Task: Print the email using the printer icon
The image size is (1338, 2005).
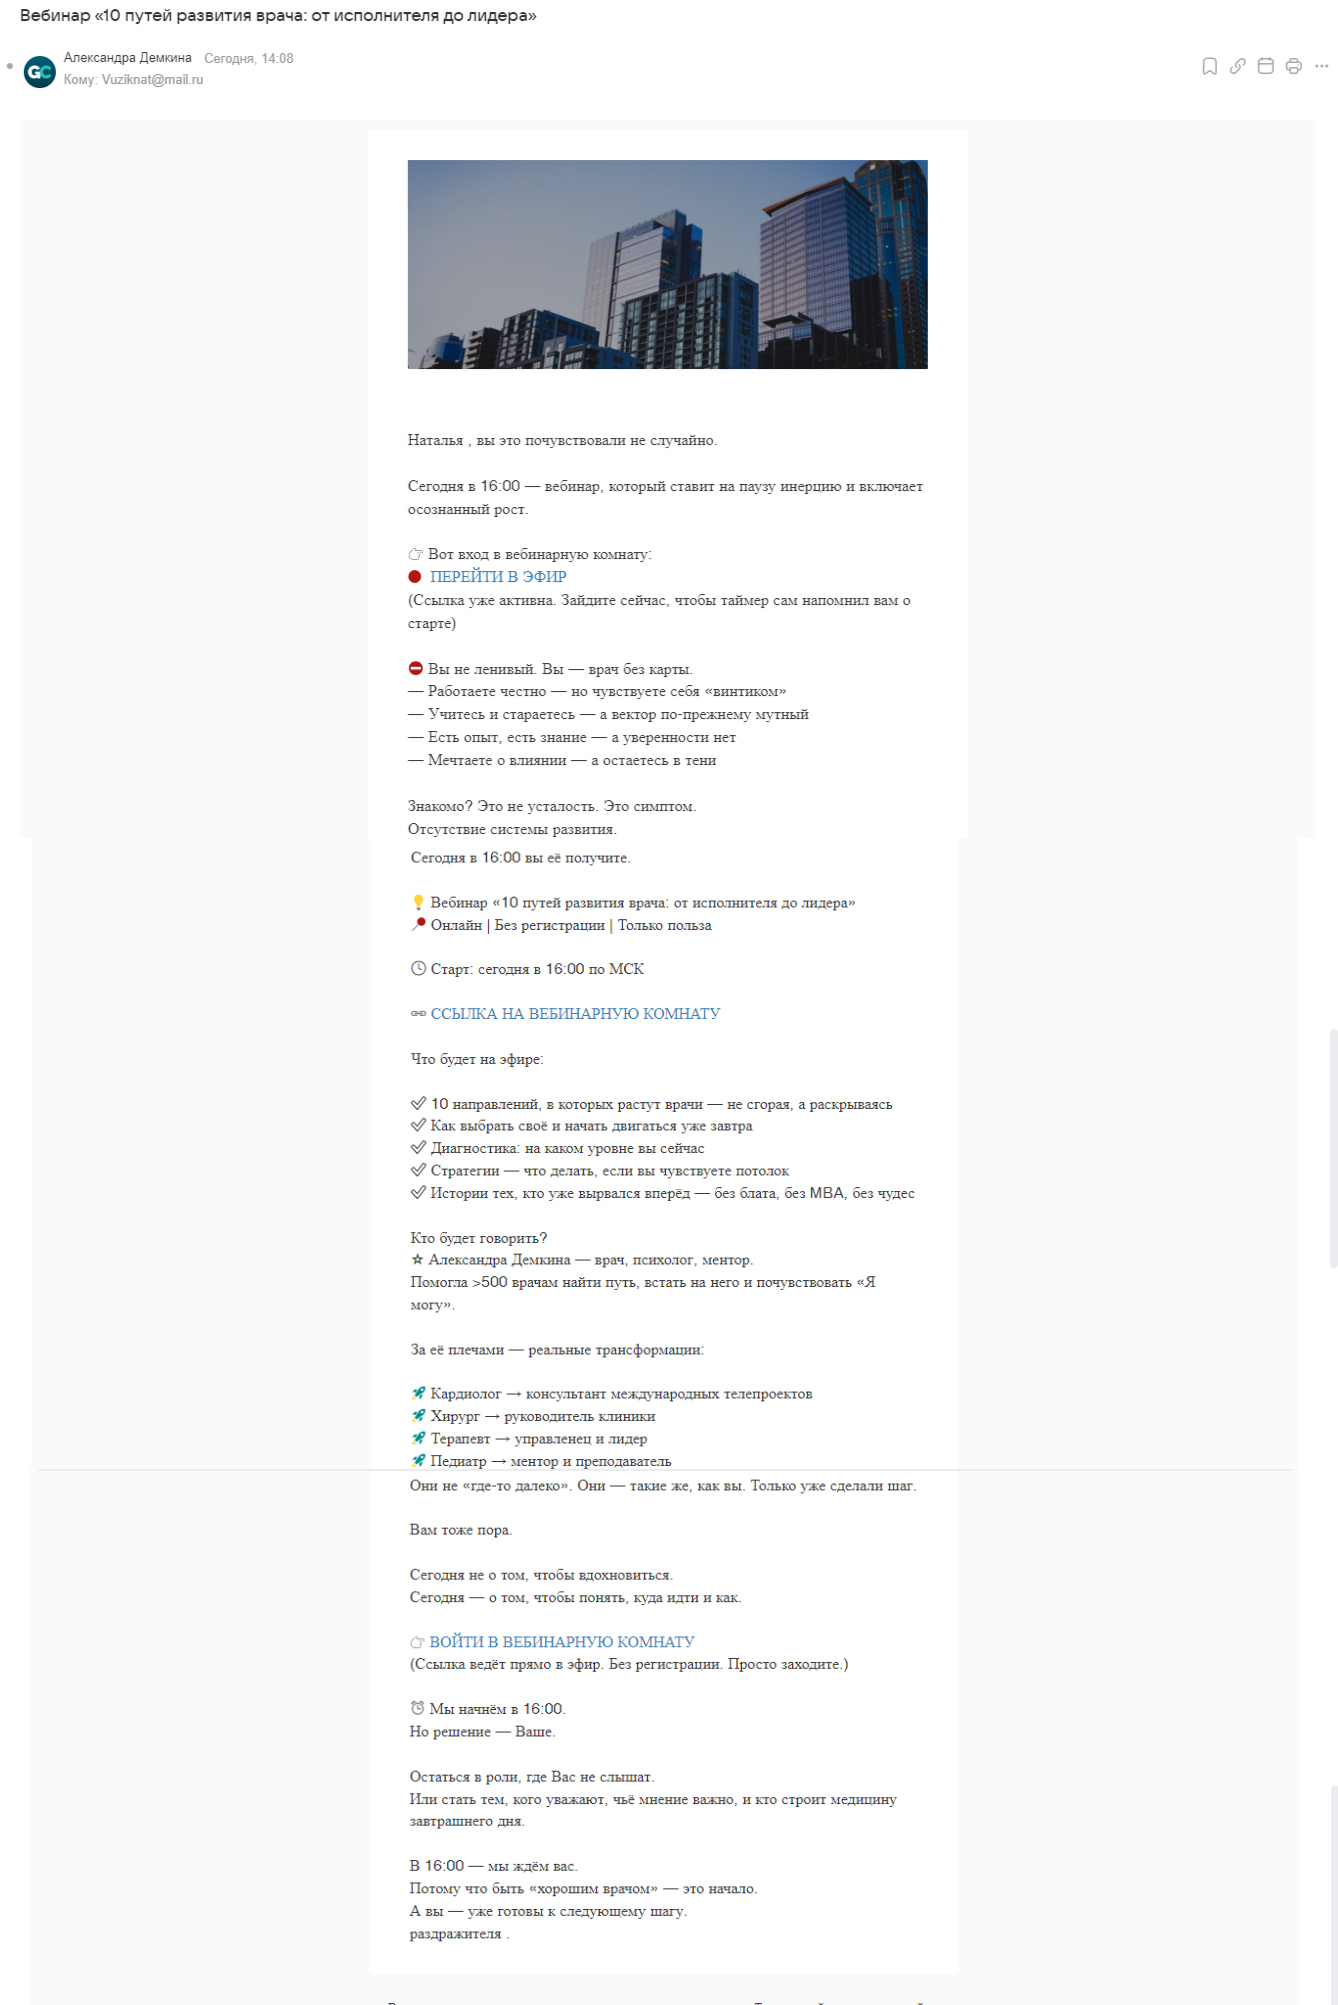Action: [1293, 66]
